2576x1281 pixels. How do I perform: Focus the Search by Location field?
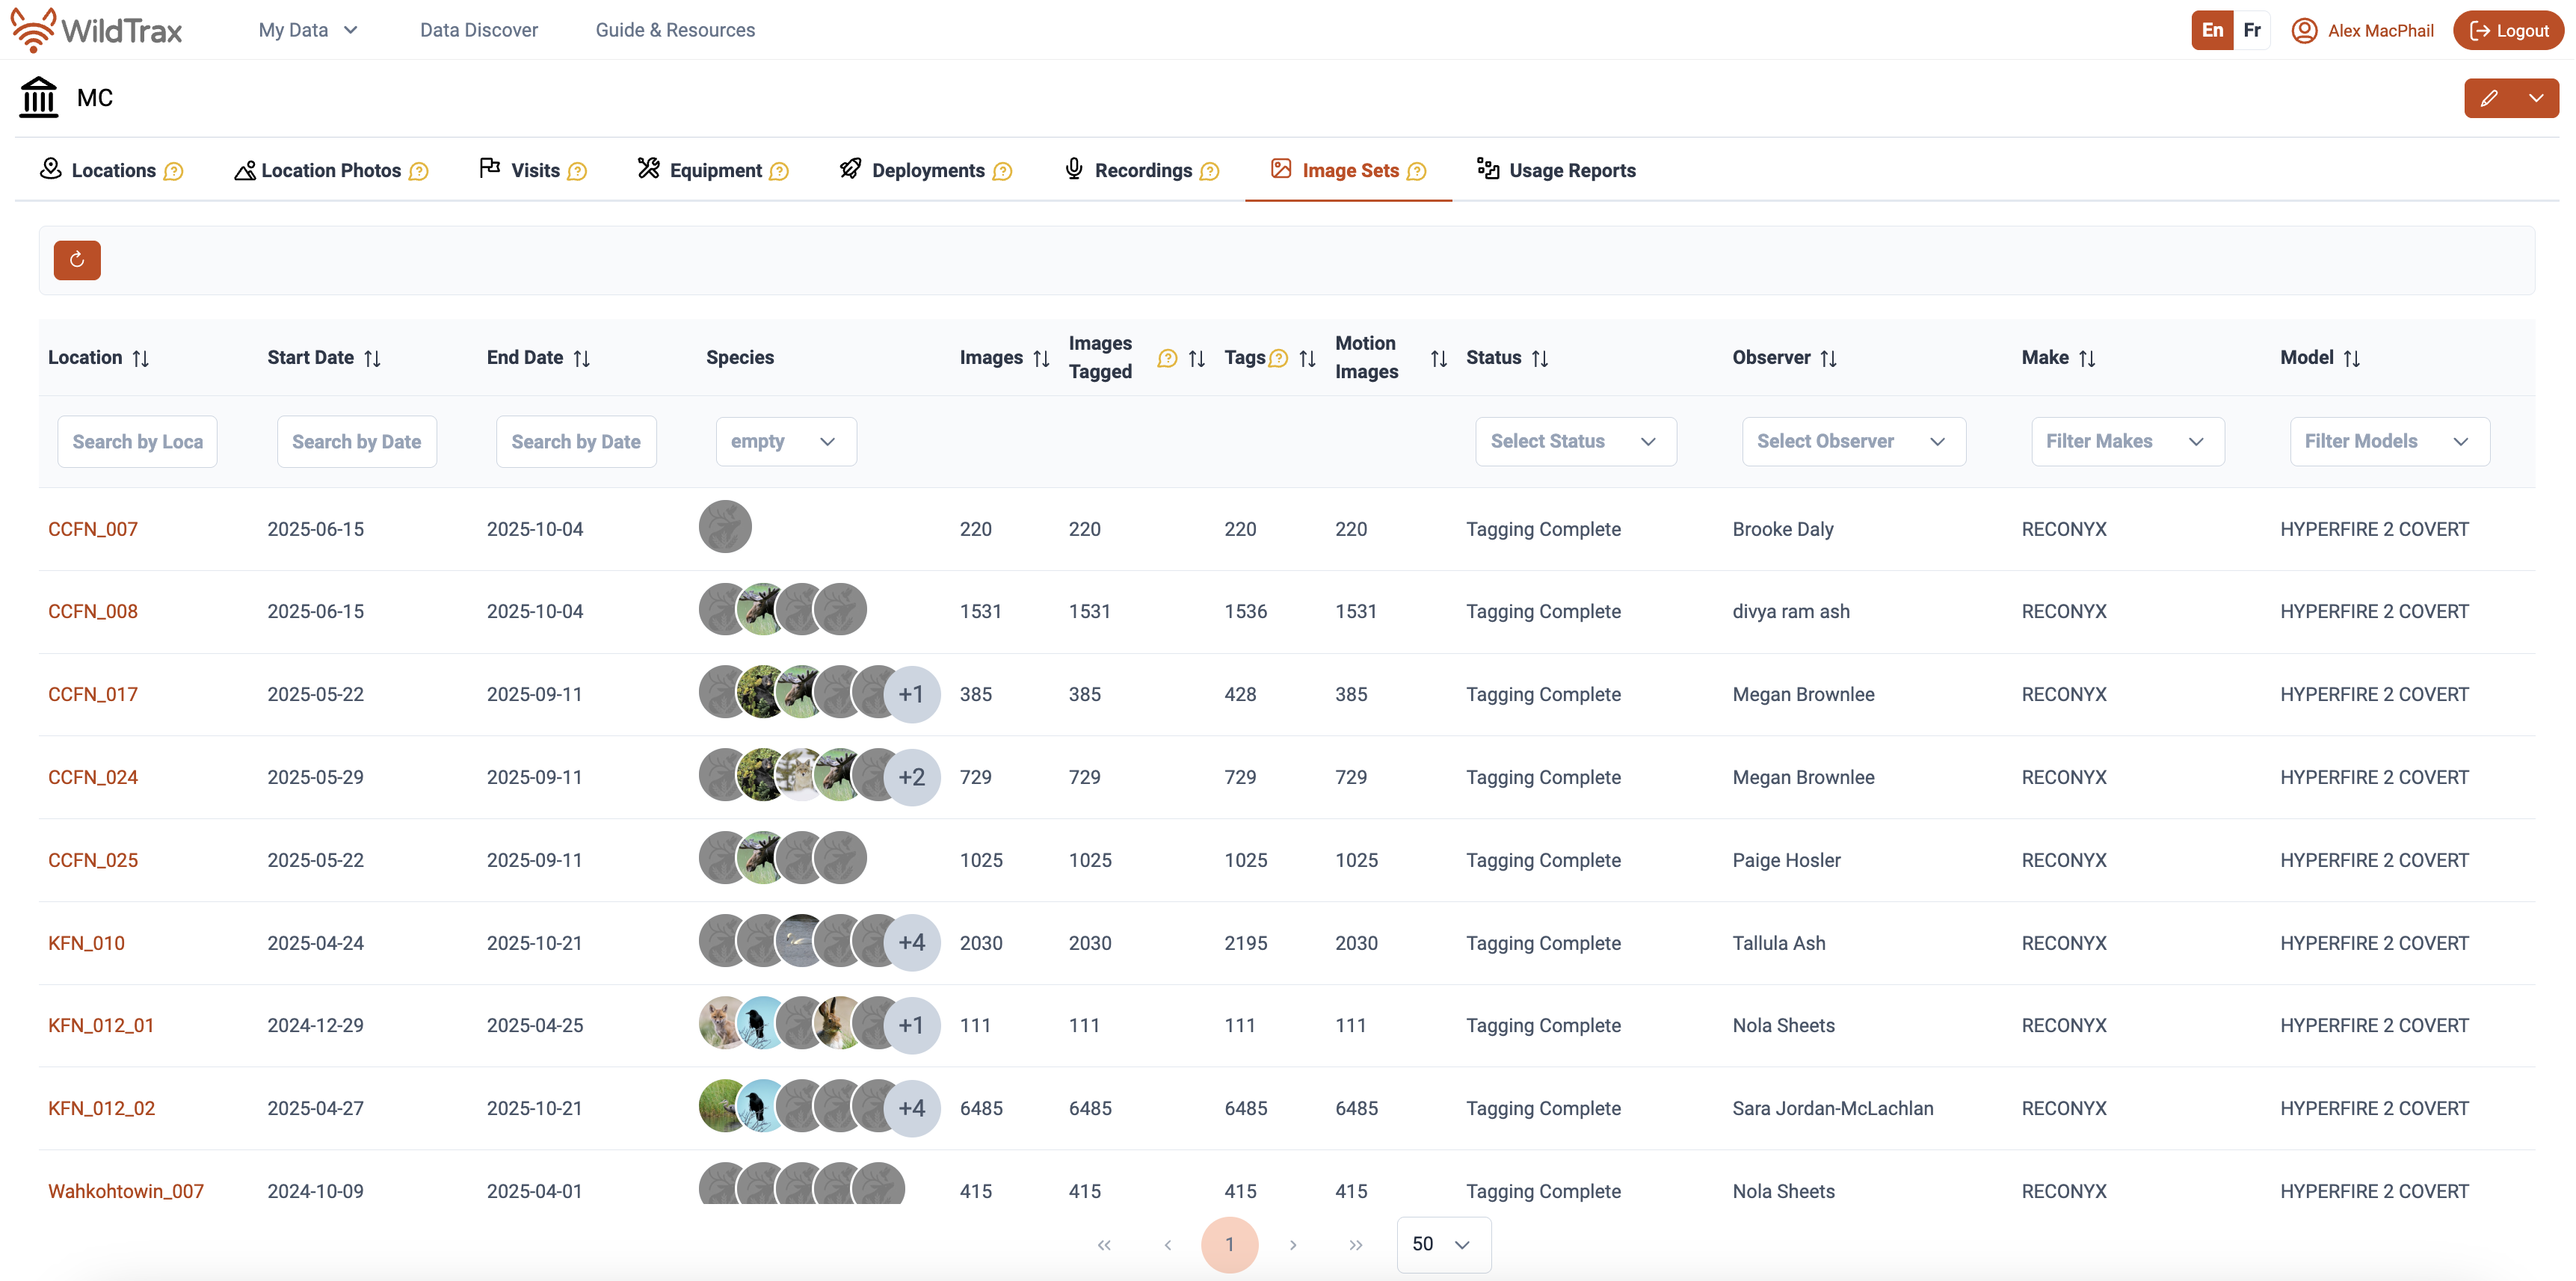pyautogui.click(x=137, y=441)
